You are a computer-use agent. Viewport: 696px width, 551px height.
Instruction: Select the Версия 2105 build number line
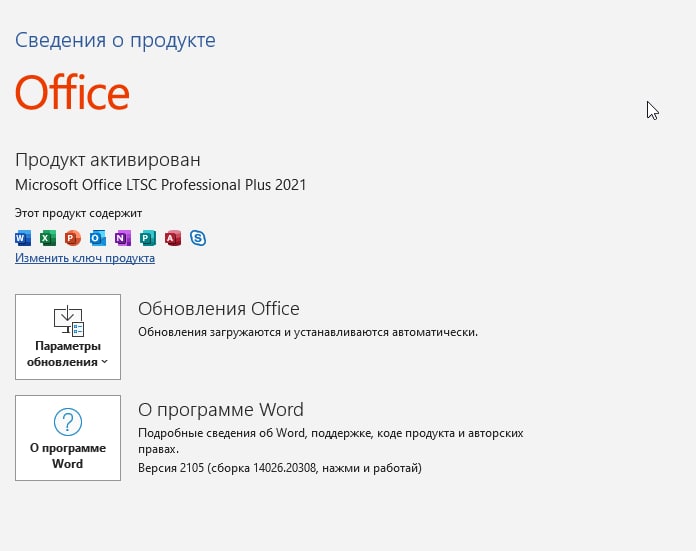[x=280, y=468]
